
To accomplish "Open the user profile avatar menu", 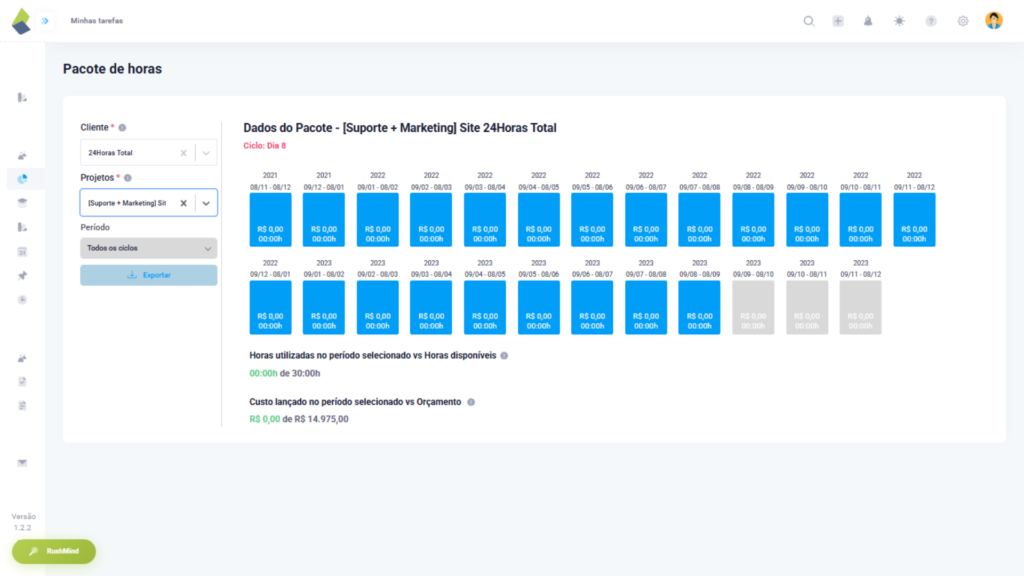I will click(x=993, y=20).
